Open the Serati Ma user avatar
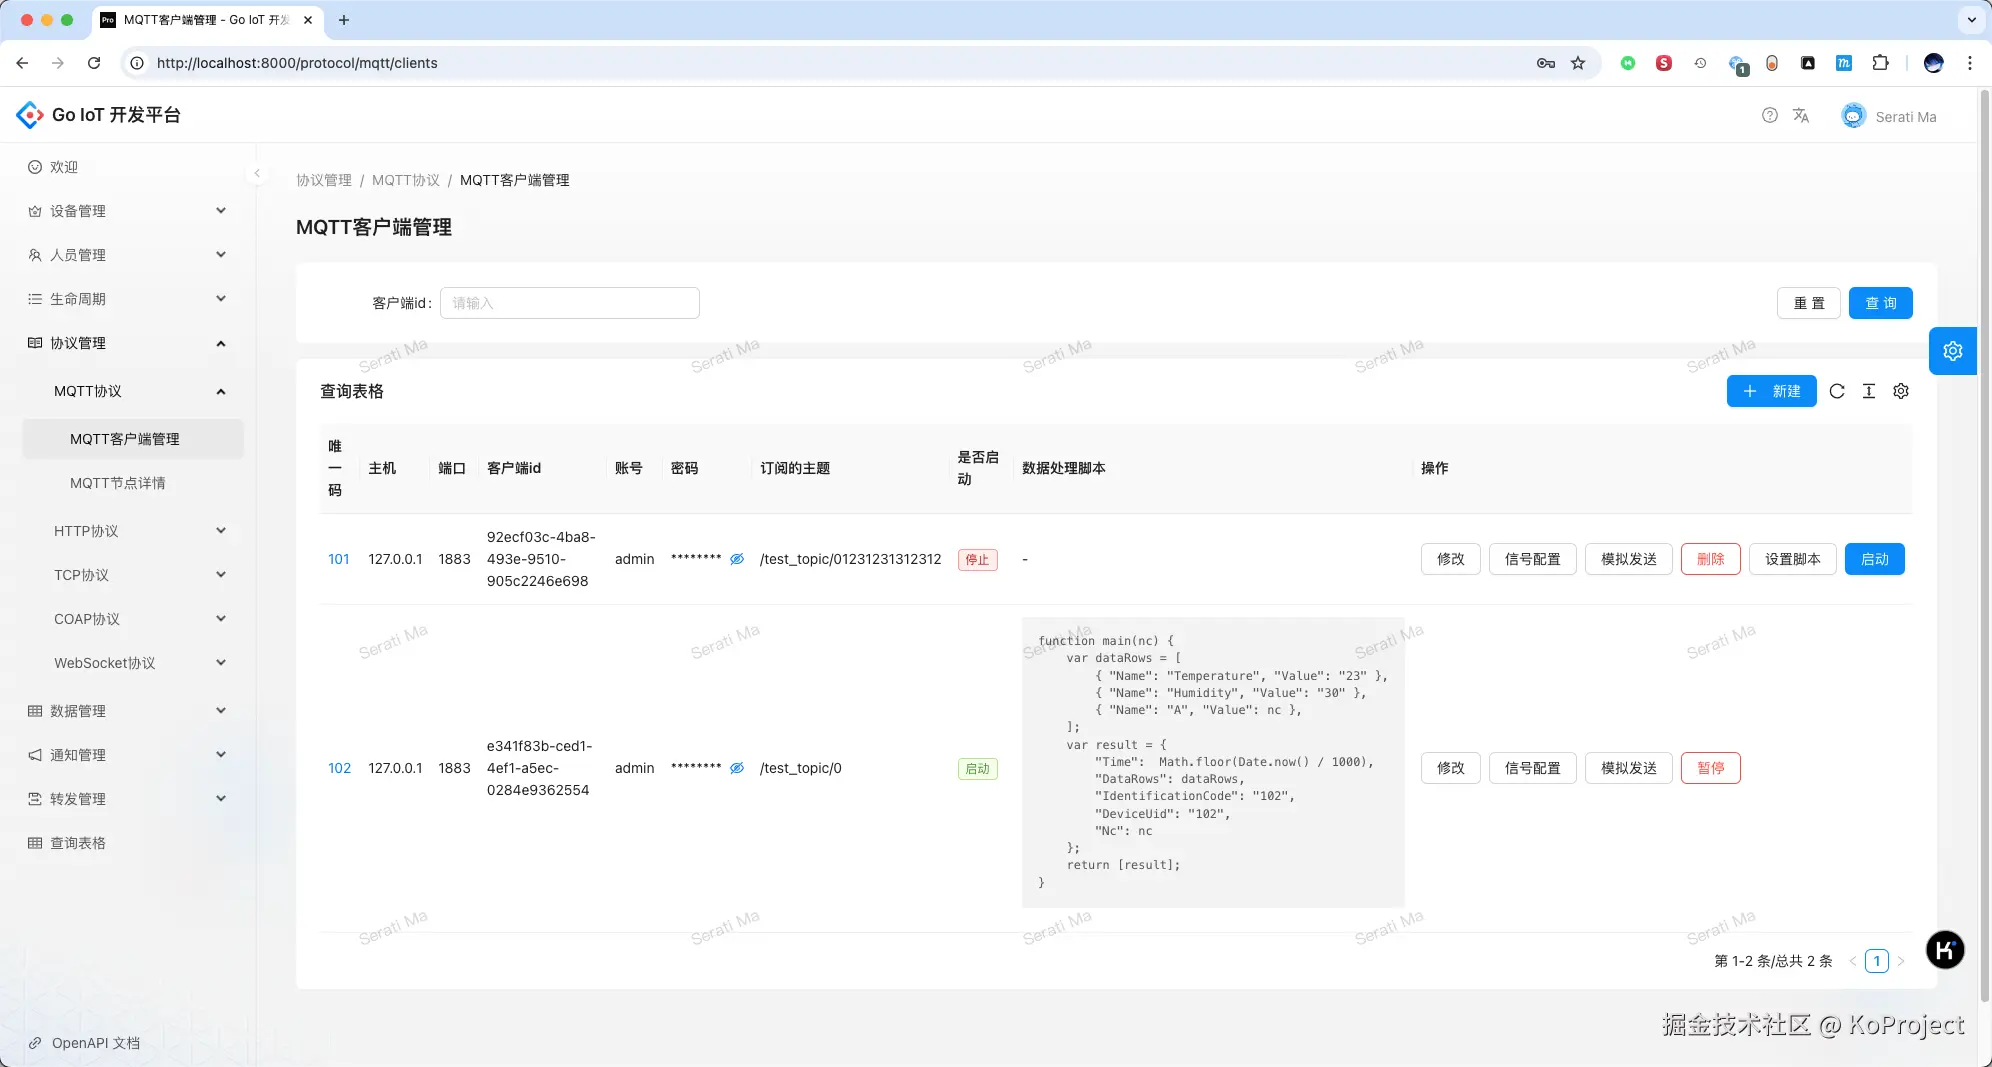Viewport: 1992px width, 1067px height. click(x=1853, y=116)
